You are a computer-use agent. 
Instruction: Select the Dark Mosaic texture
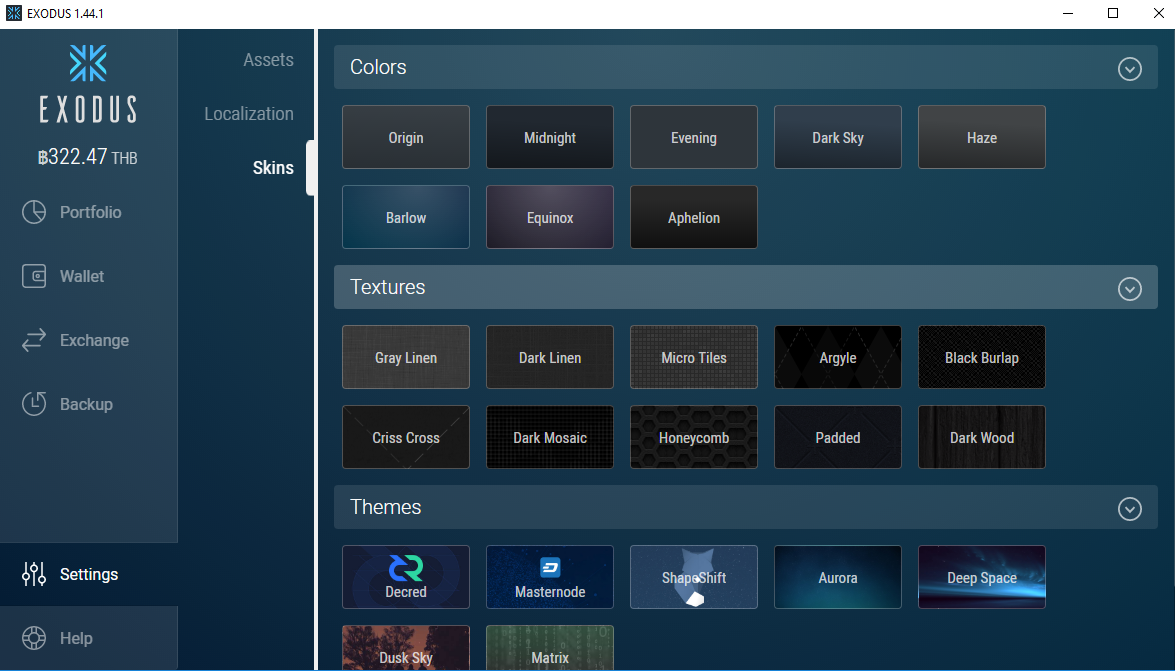pyautogui.click(x=550, y=438)
